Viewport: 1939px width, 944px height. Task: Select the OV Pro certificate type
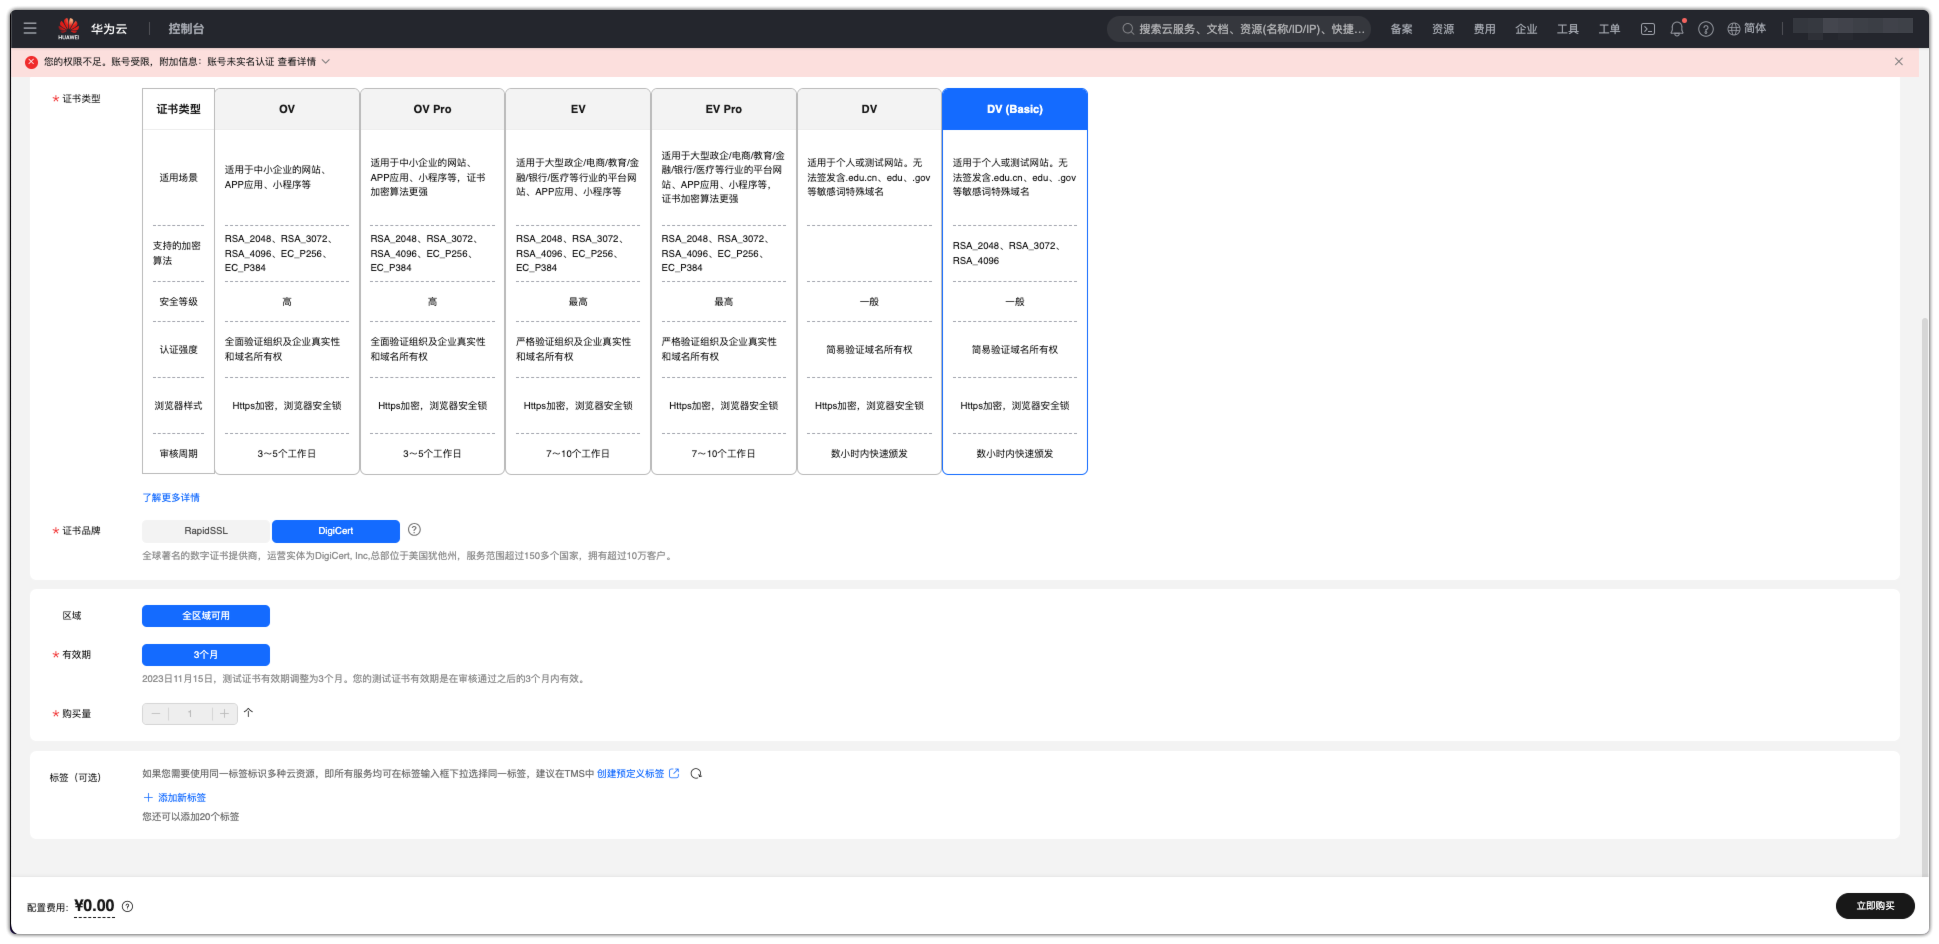point(432,109)
